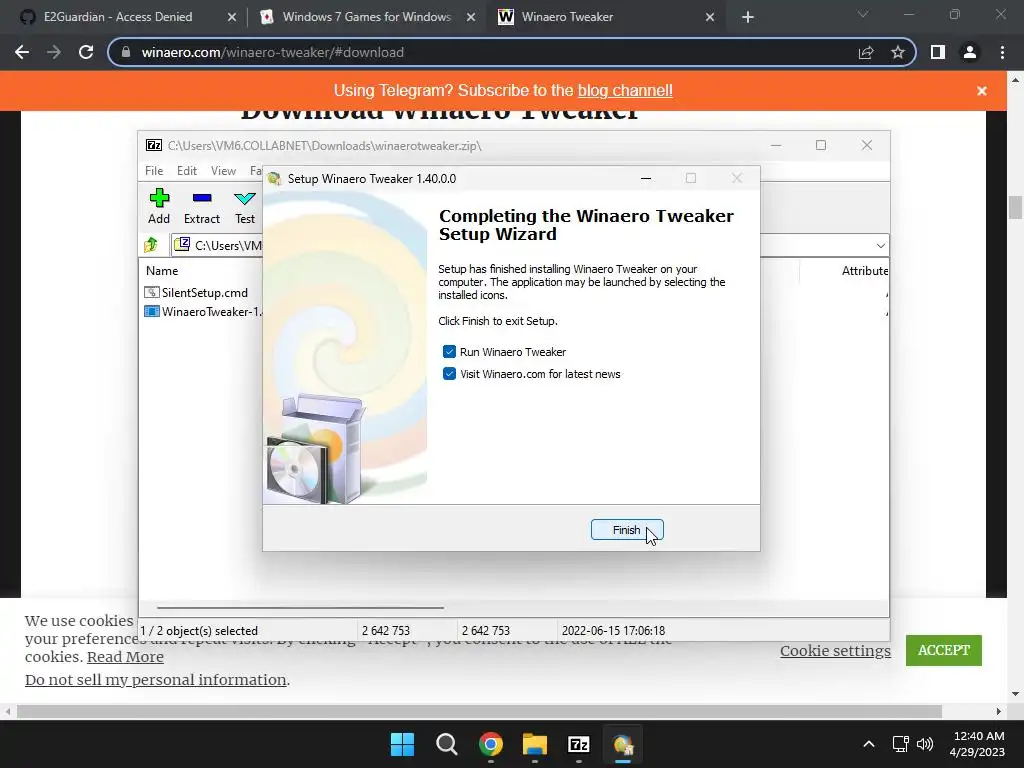This screenshot has width=1024, height=768.
Task: Open Chrome three-dot menu
Action: coord(1002,52)
